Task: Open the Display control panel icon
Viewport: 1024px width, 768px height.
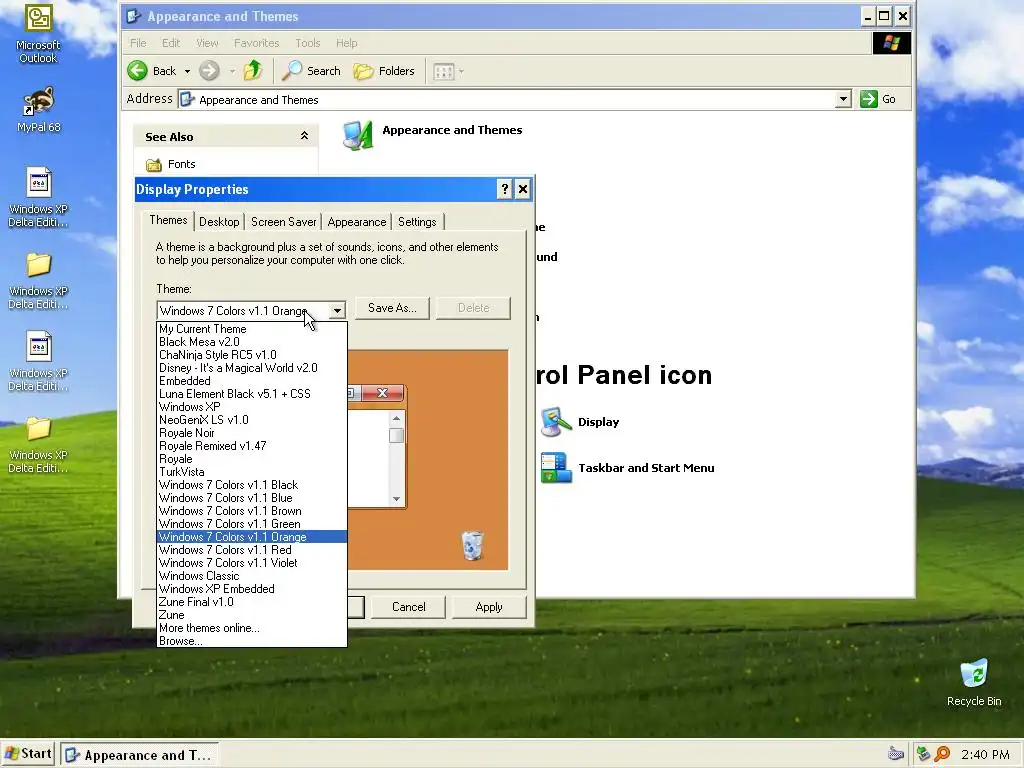Action: tap(556, 422)
